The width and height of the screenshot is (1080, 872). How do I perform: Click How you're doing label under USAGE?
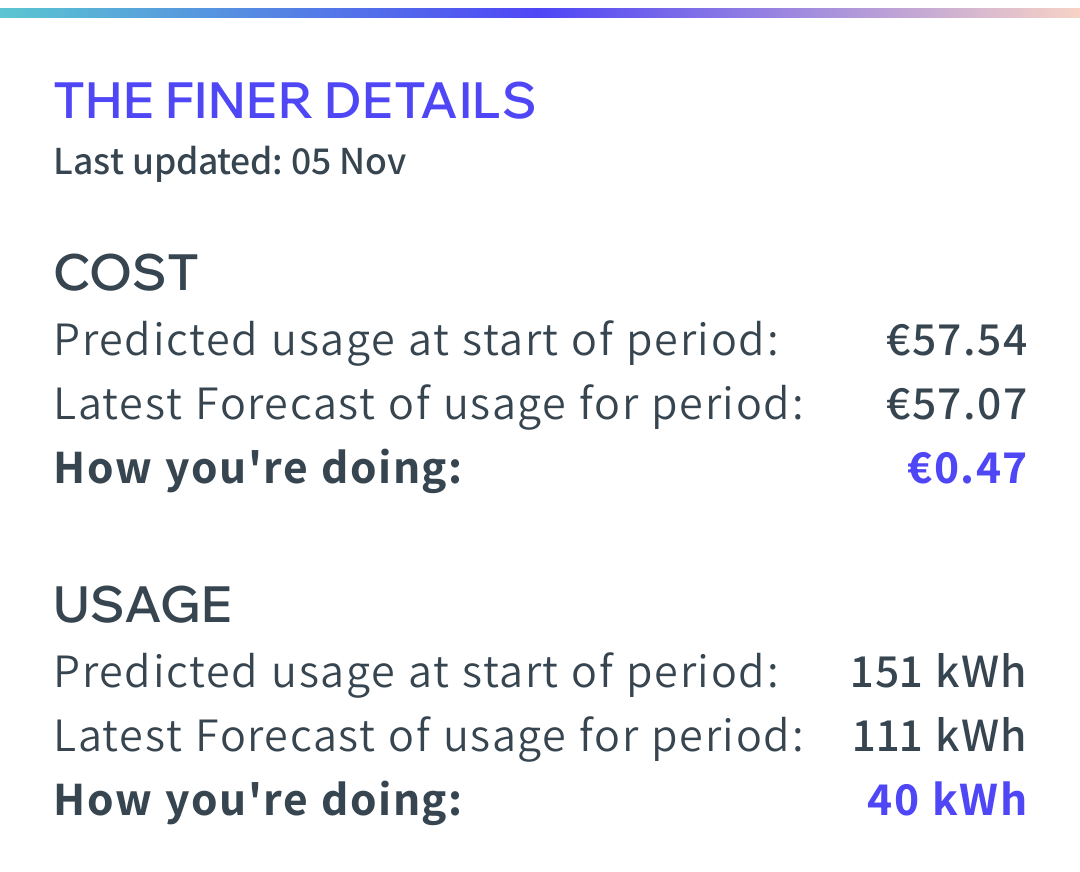tap(258, 802)
